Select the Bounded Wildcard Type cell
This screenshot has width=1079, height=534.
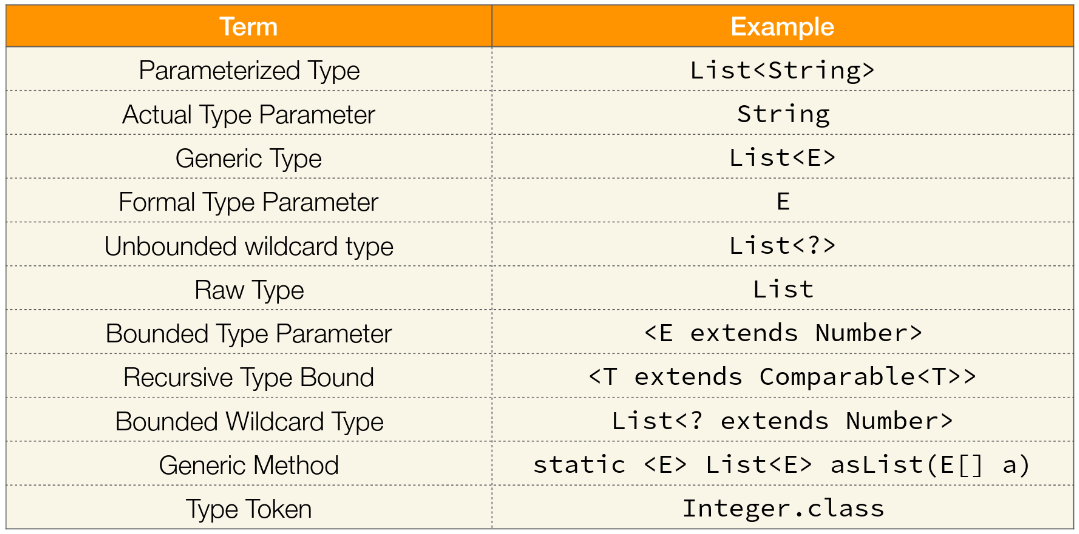coord(249,421)
